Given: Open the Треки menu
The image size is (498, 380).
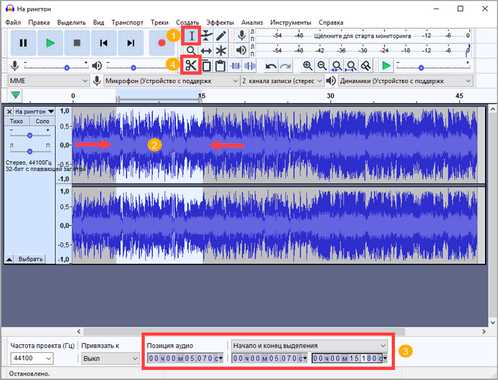Looking at the screenshot, I should [x=159, y=22].
